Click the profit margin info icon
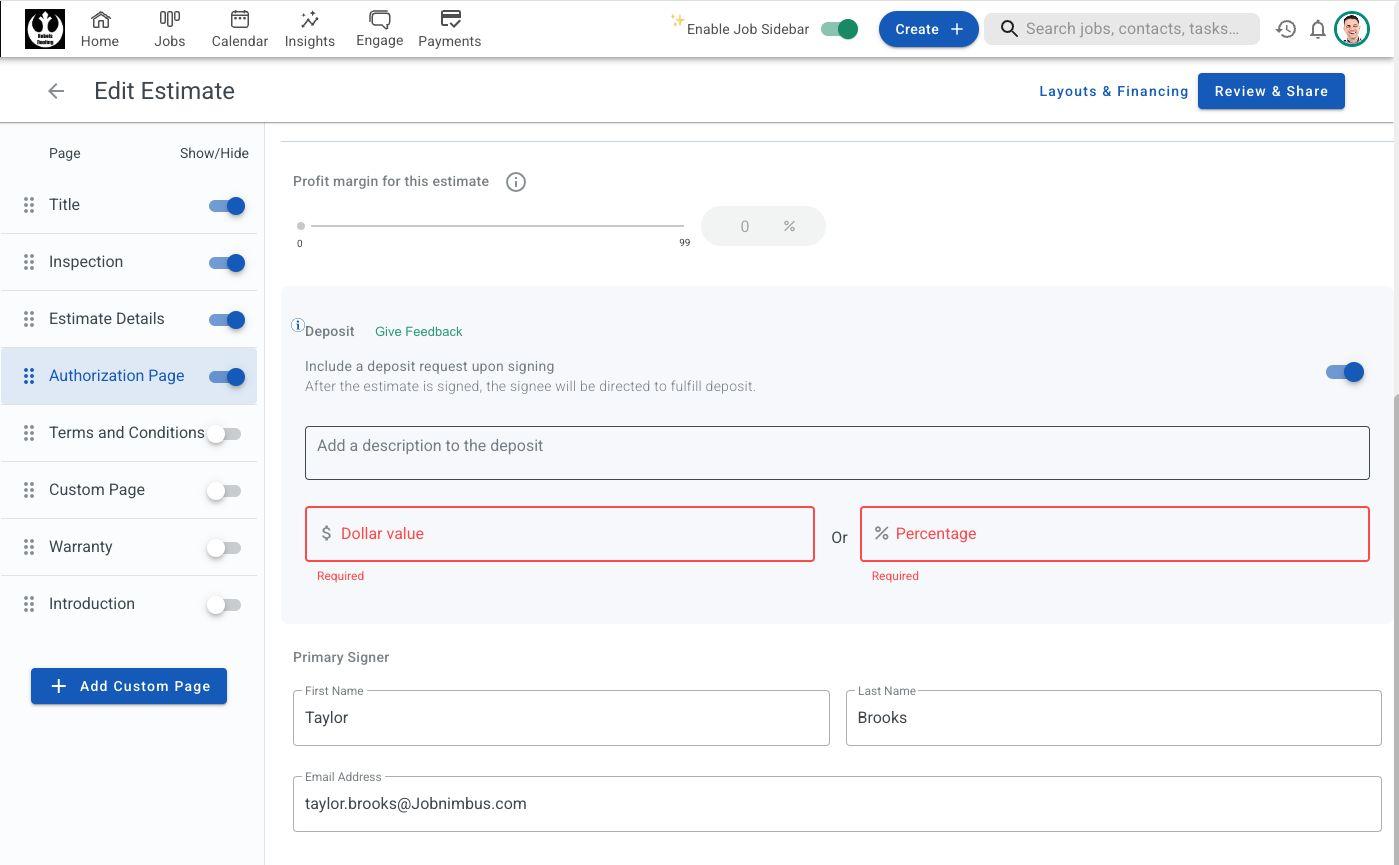The height and width of the screenshot is (865, 1399). 516,182
